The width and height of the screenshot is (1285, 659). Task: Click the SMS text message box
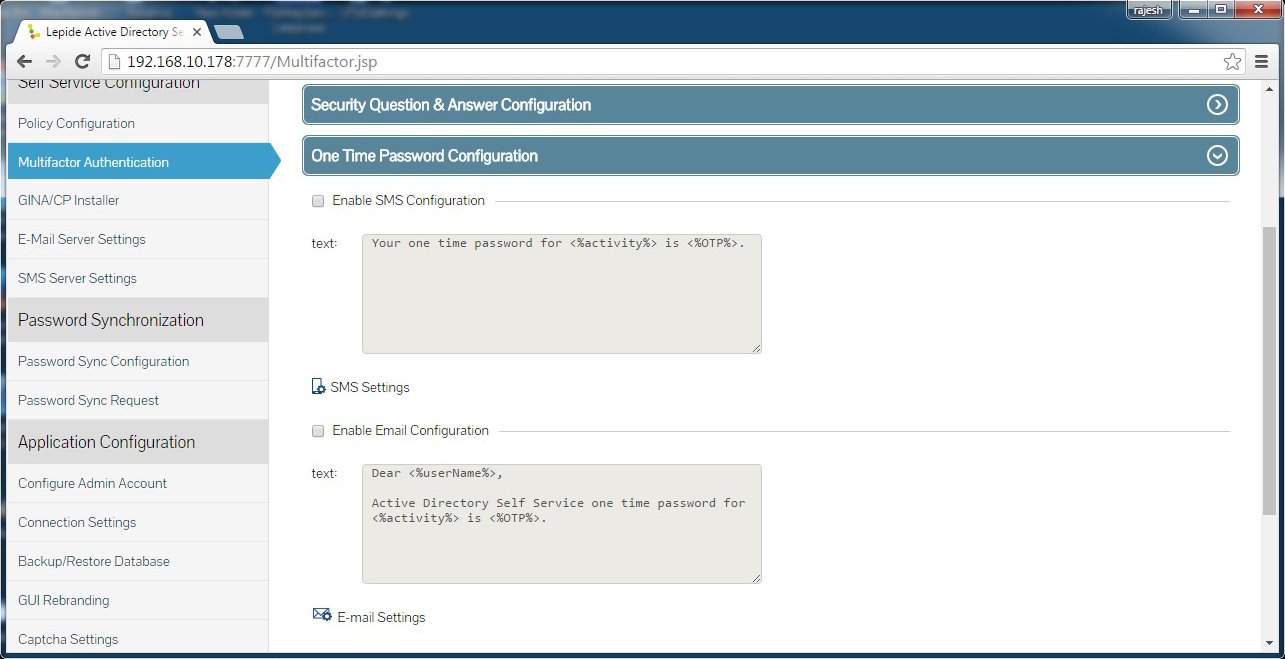[x=561, y=293]
